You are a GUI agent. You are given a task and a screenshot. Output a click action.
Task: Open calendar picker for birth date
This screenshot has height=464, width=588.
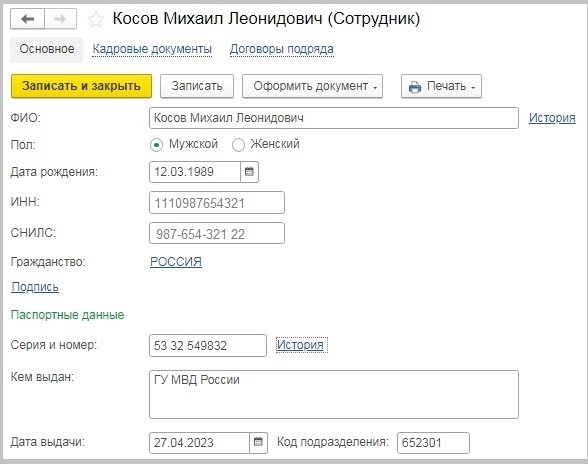point(249,172)
